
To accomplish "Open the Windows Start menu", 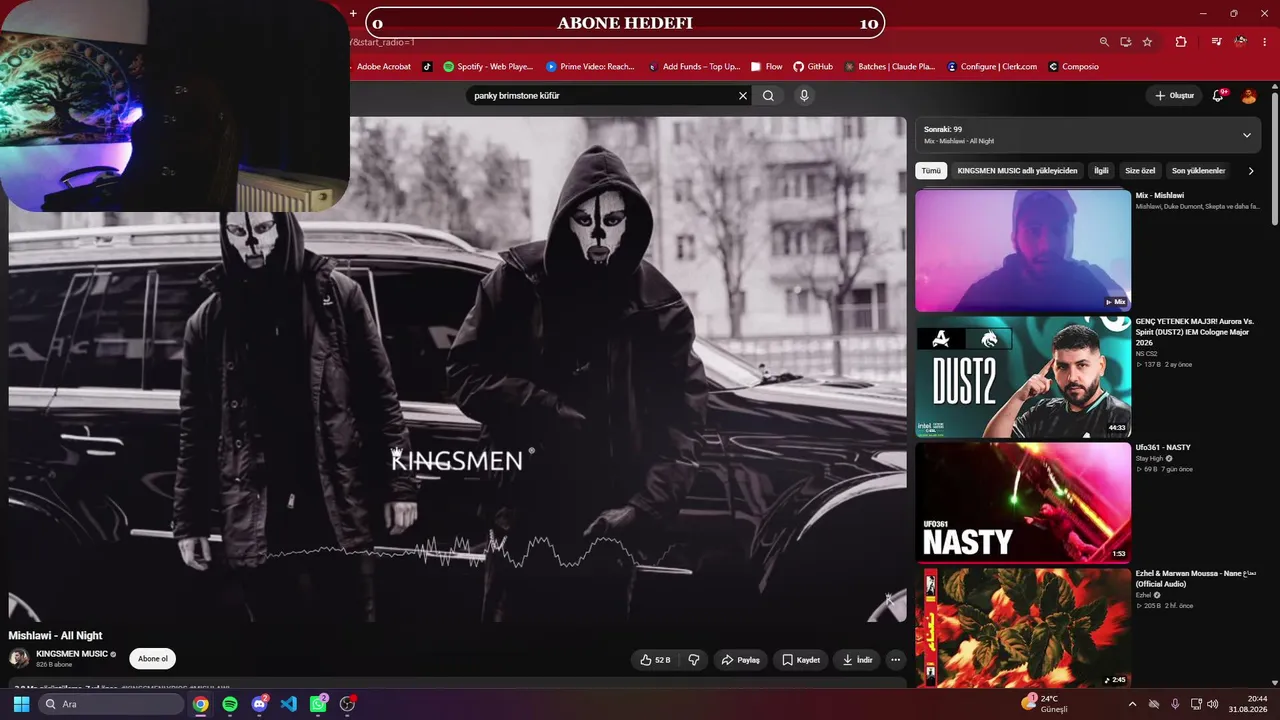I will [21, 704].
